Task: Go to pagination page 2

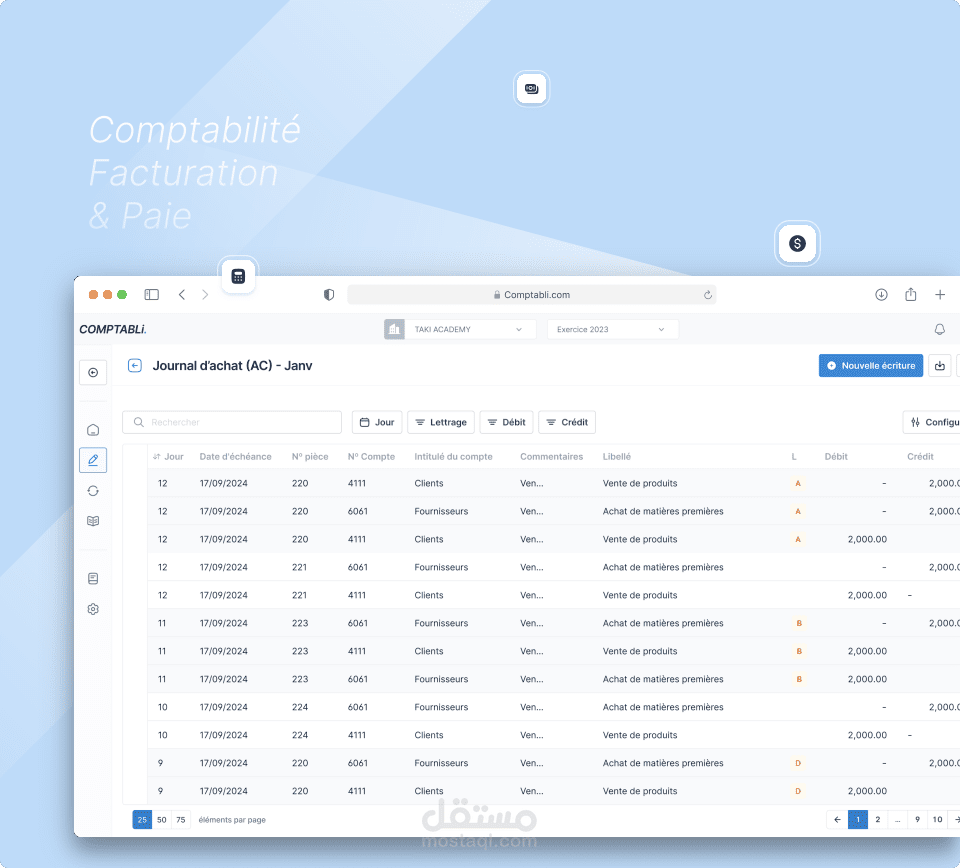Action: pos(877,820)
